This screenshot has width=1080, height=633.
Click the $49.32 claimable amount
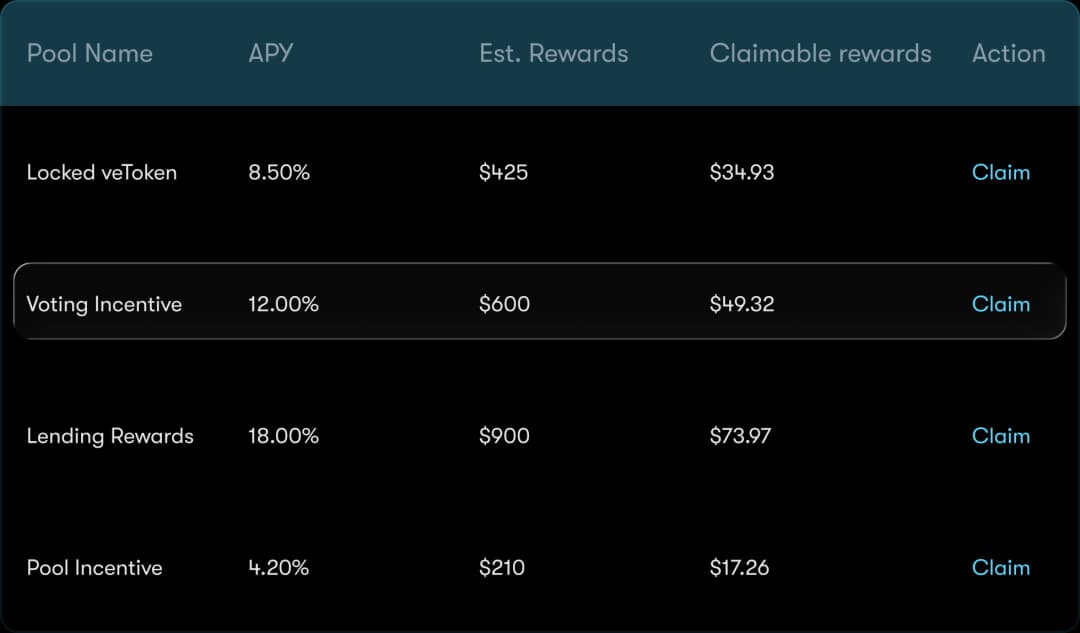click(742, 304)
